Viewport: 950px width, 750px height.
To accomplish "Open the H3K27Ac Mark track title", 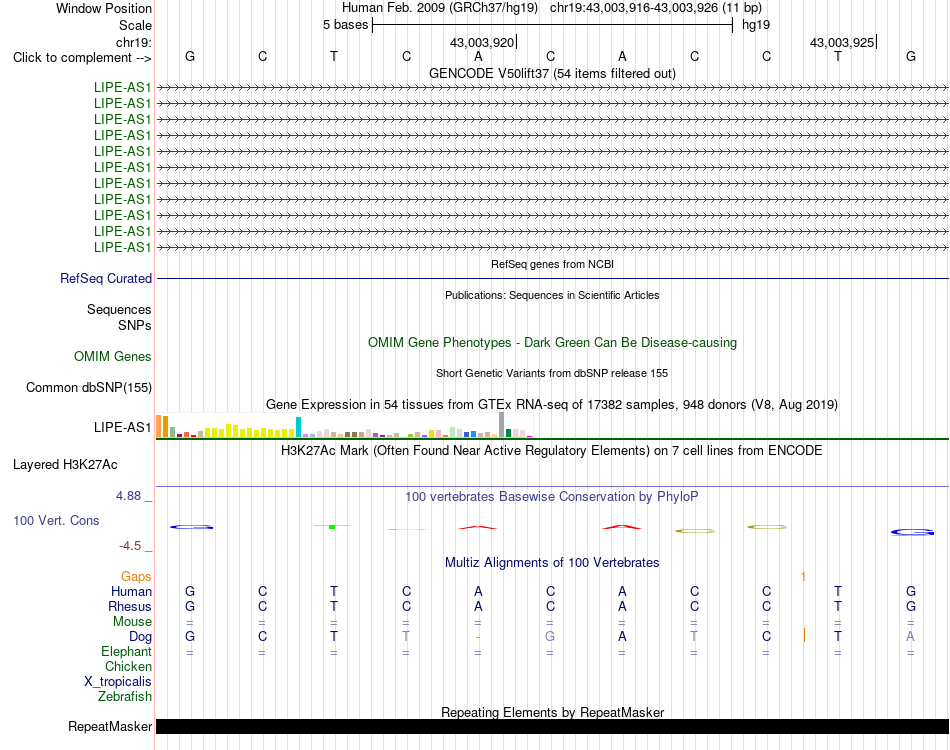I will pos(552,451).
